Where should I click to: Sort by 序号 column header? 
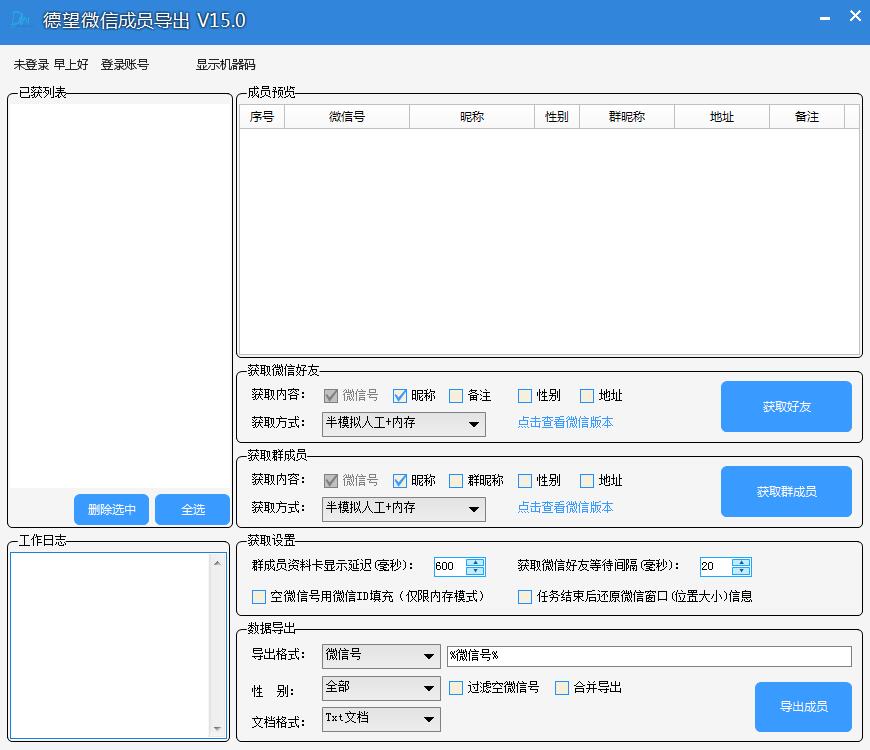262,116
